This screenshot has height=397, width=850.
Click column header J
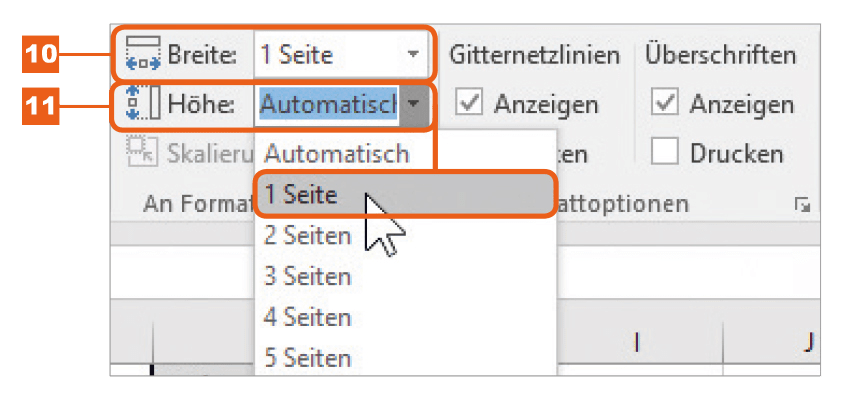click(x=809, y=342)
